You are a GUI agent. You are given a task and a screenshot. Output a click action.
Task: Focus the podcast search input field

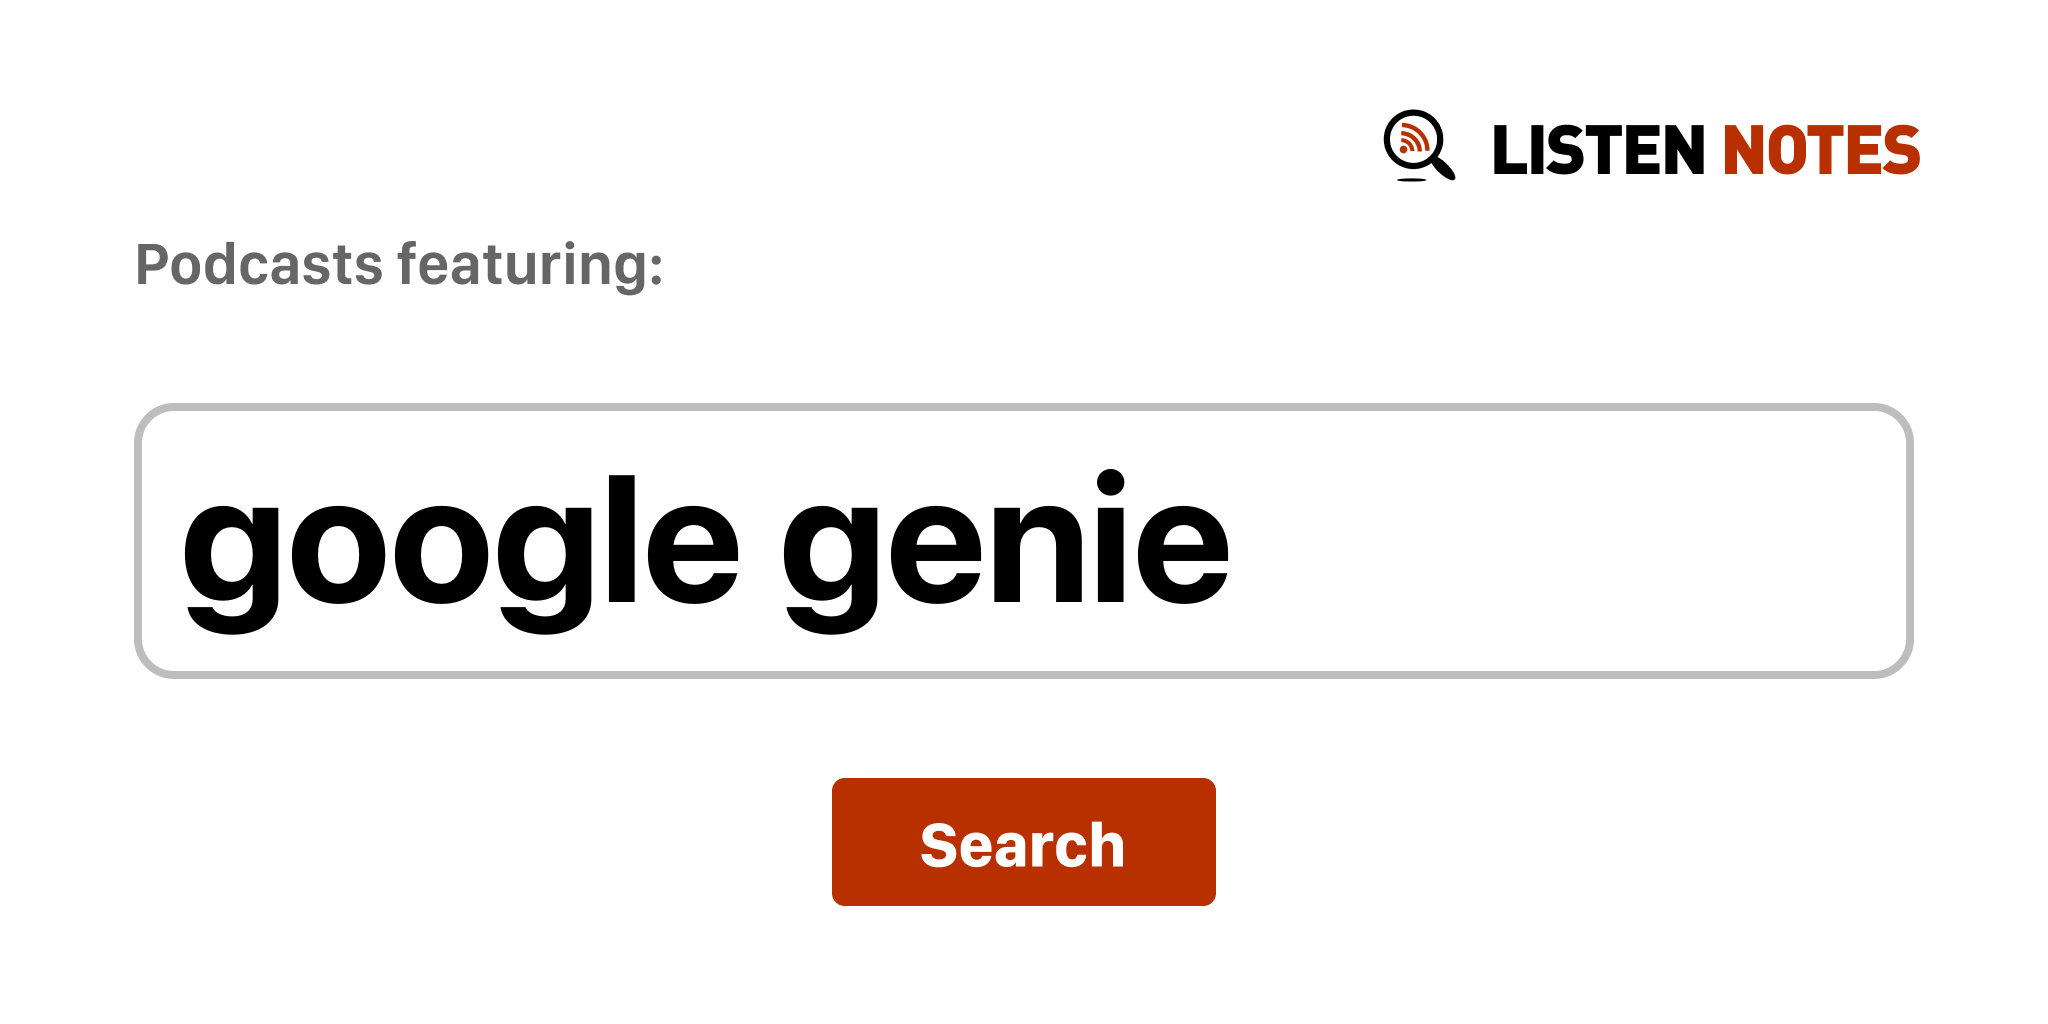(1022, 541)
